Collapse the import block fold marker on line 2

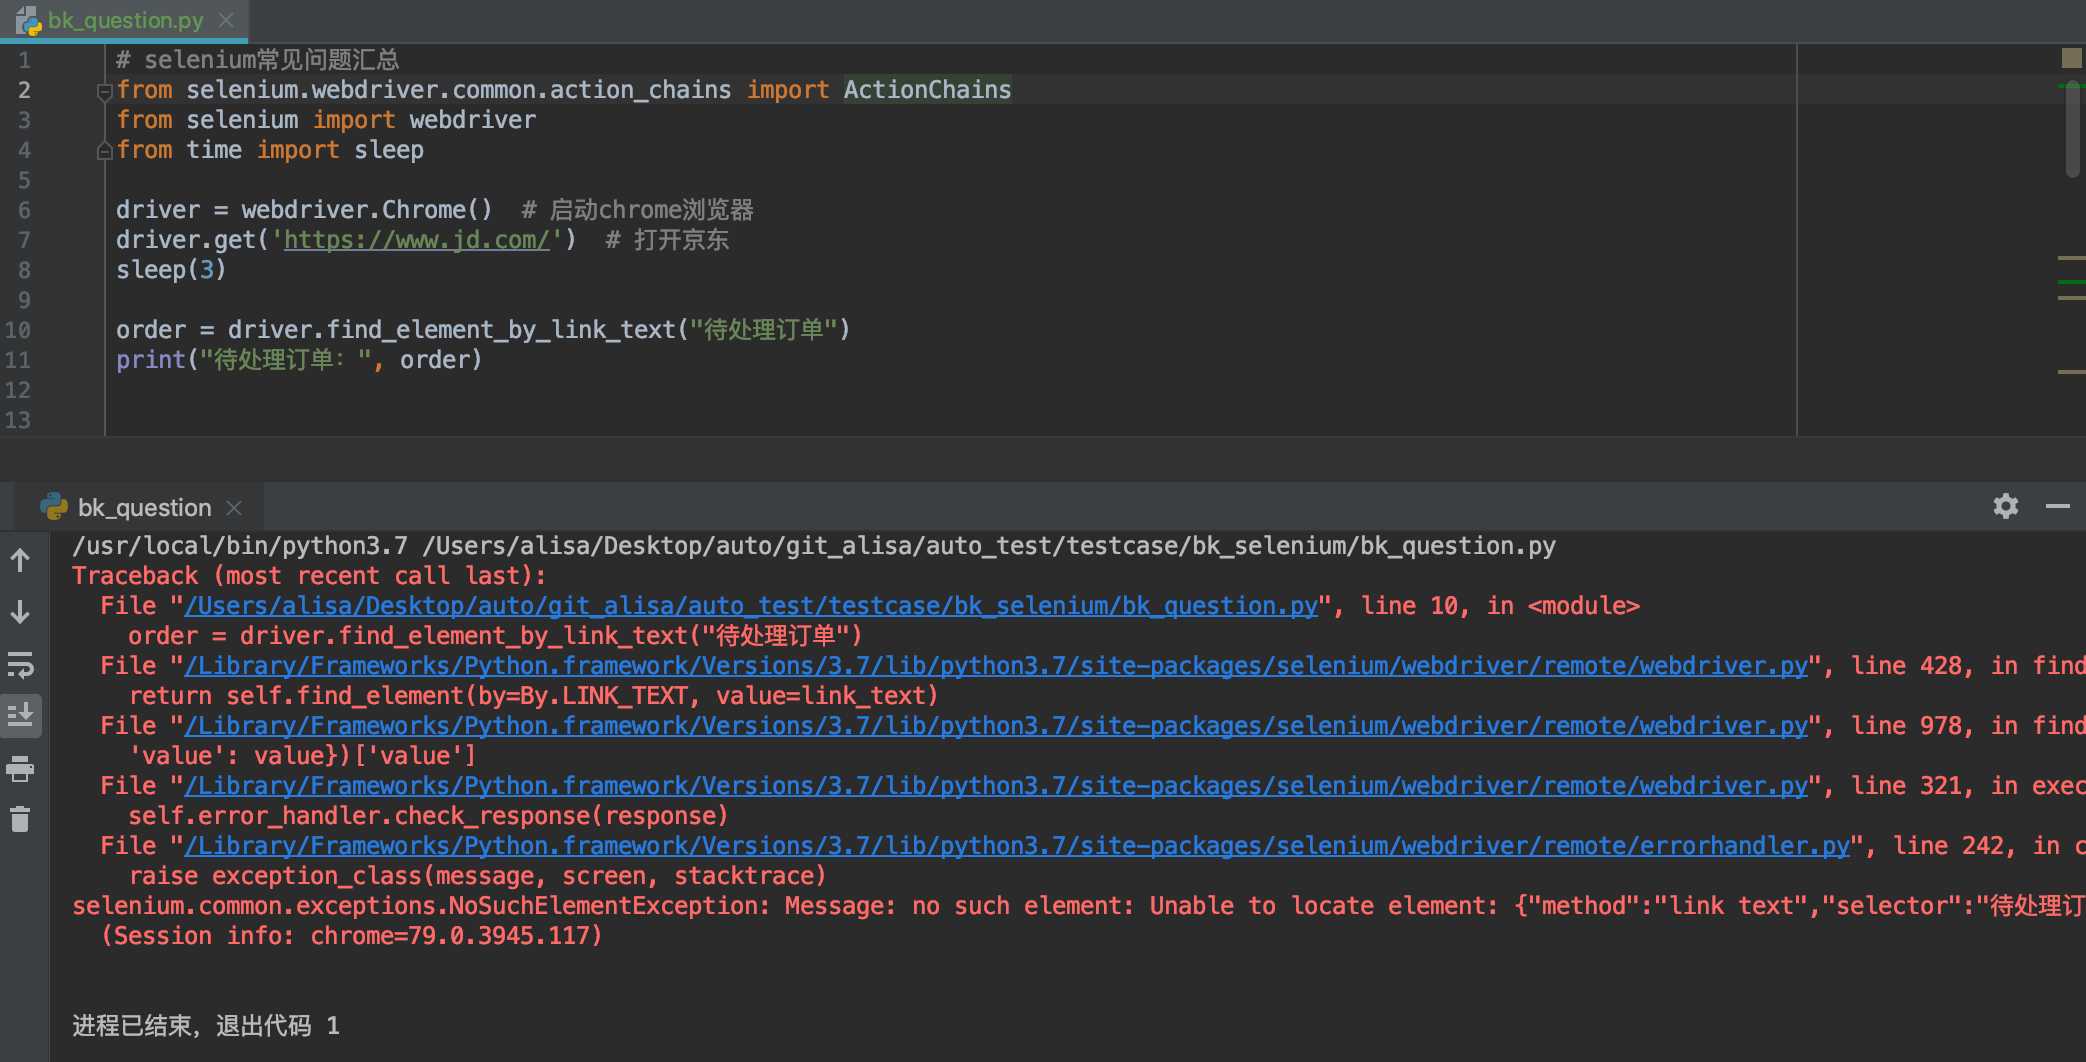click(x=104, y=91)
